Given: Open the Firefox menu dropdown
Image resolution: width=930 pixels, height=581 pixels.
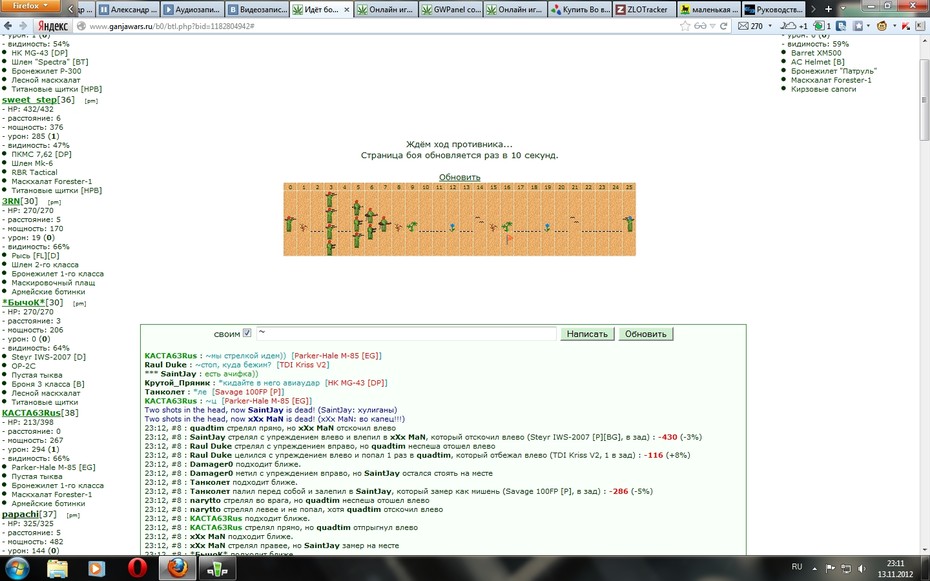Looking at the screenshot, I should pos(30,6).
